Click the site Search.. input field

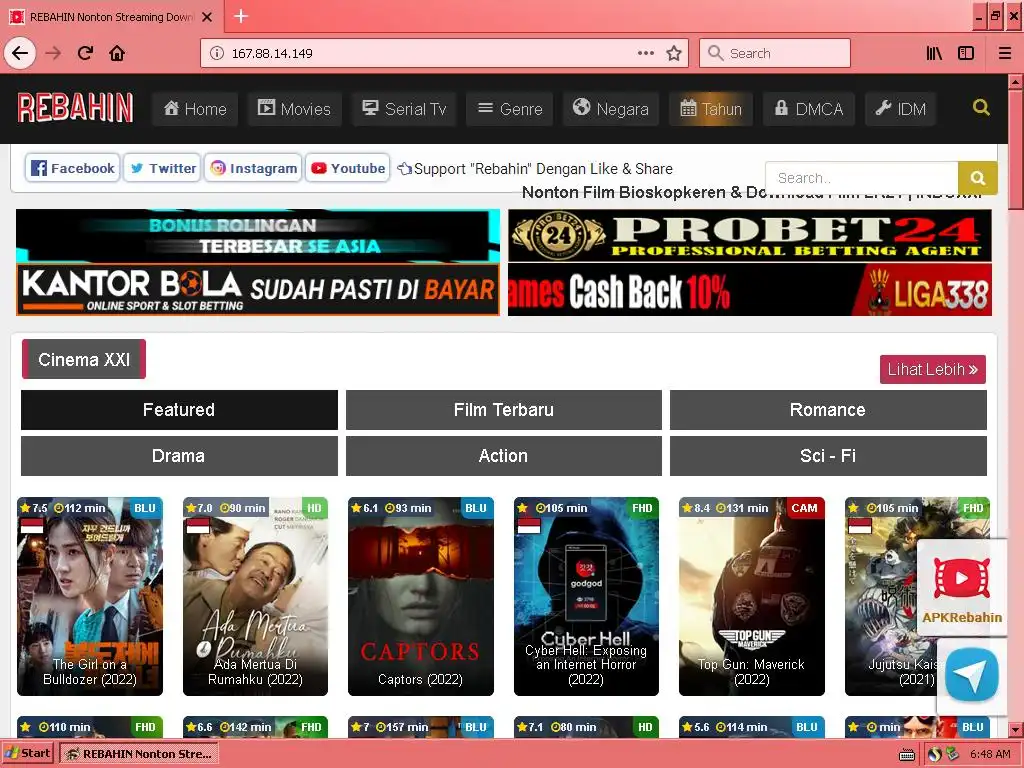(861, 178)
